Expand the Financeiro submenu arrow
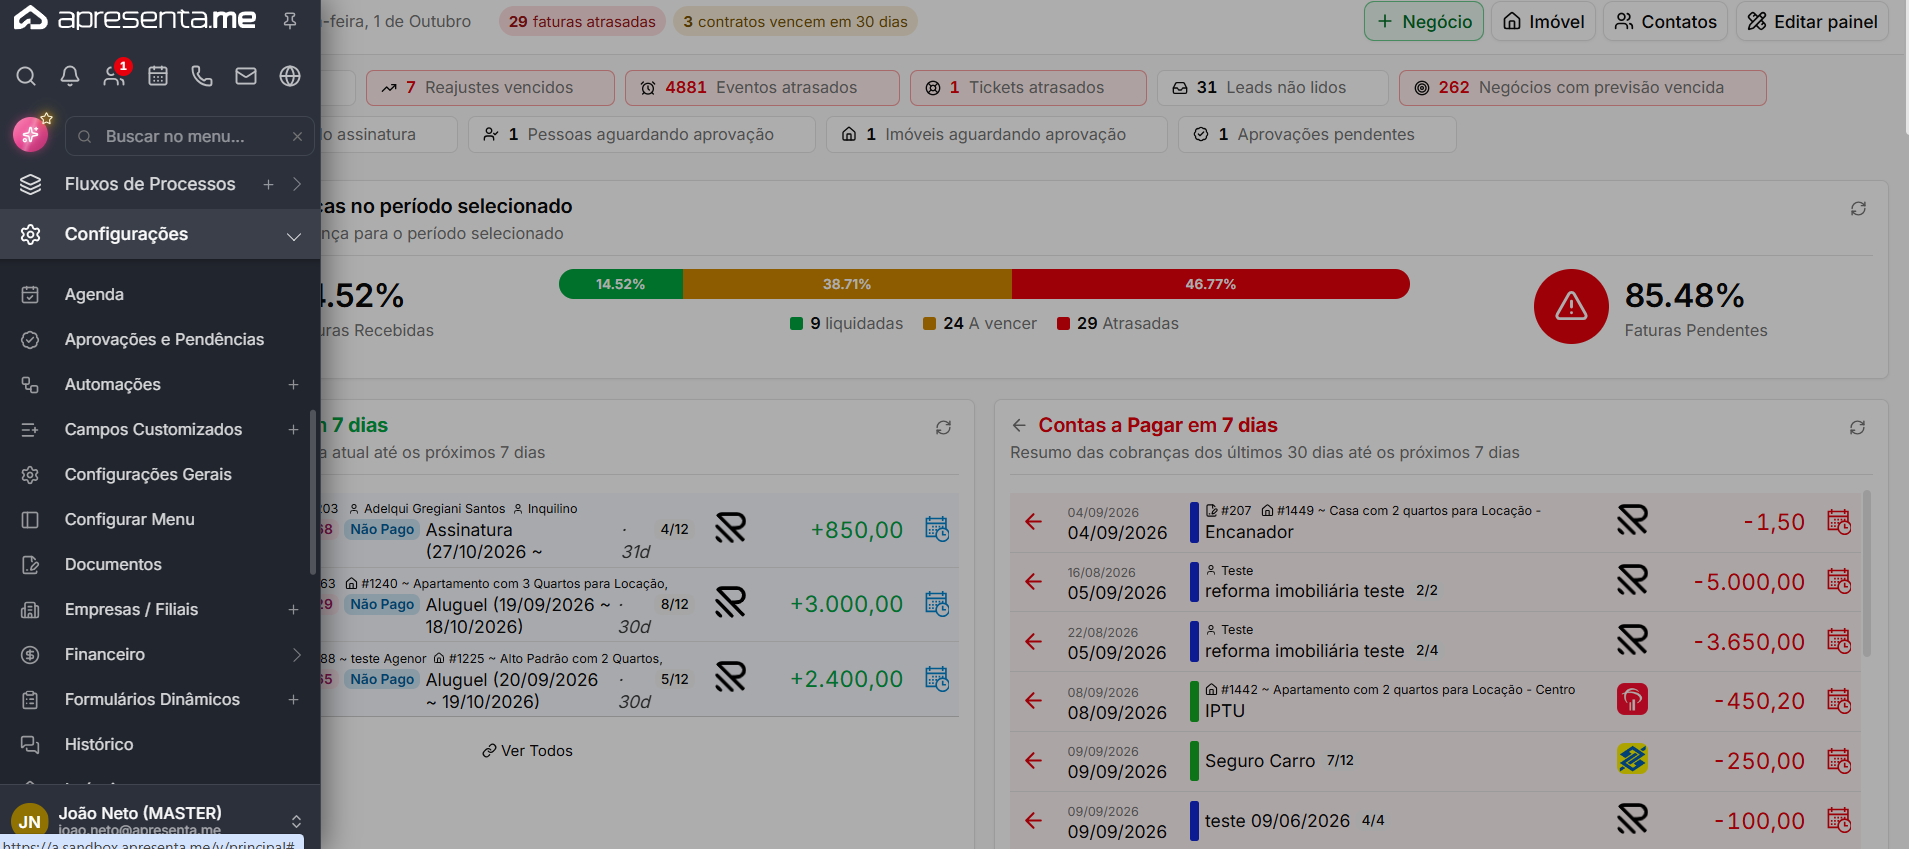The height and width of the screenshot is (849, 1909). pyautogui.click(x=297, y=654)
